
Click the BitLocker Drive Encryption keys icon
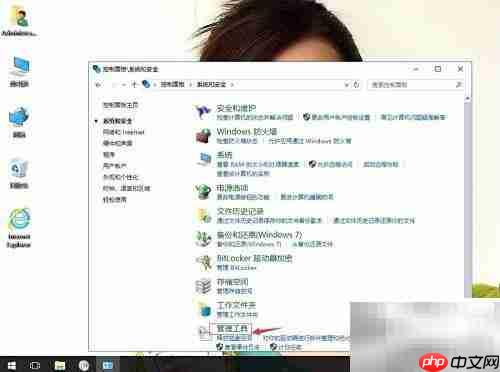(x=204, y=262)
